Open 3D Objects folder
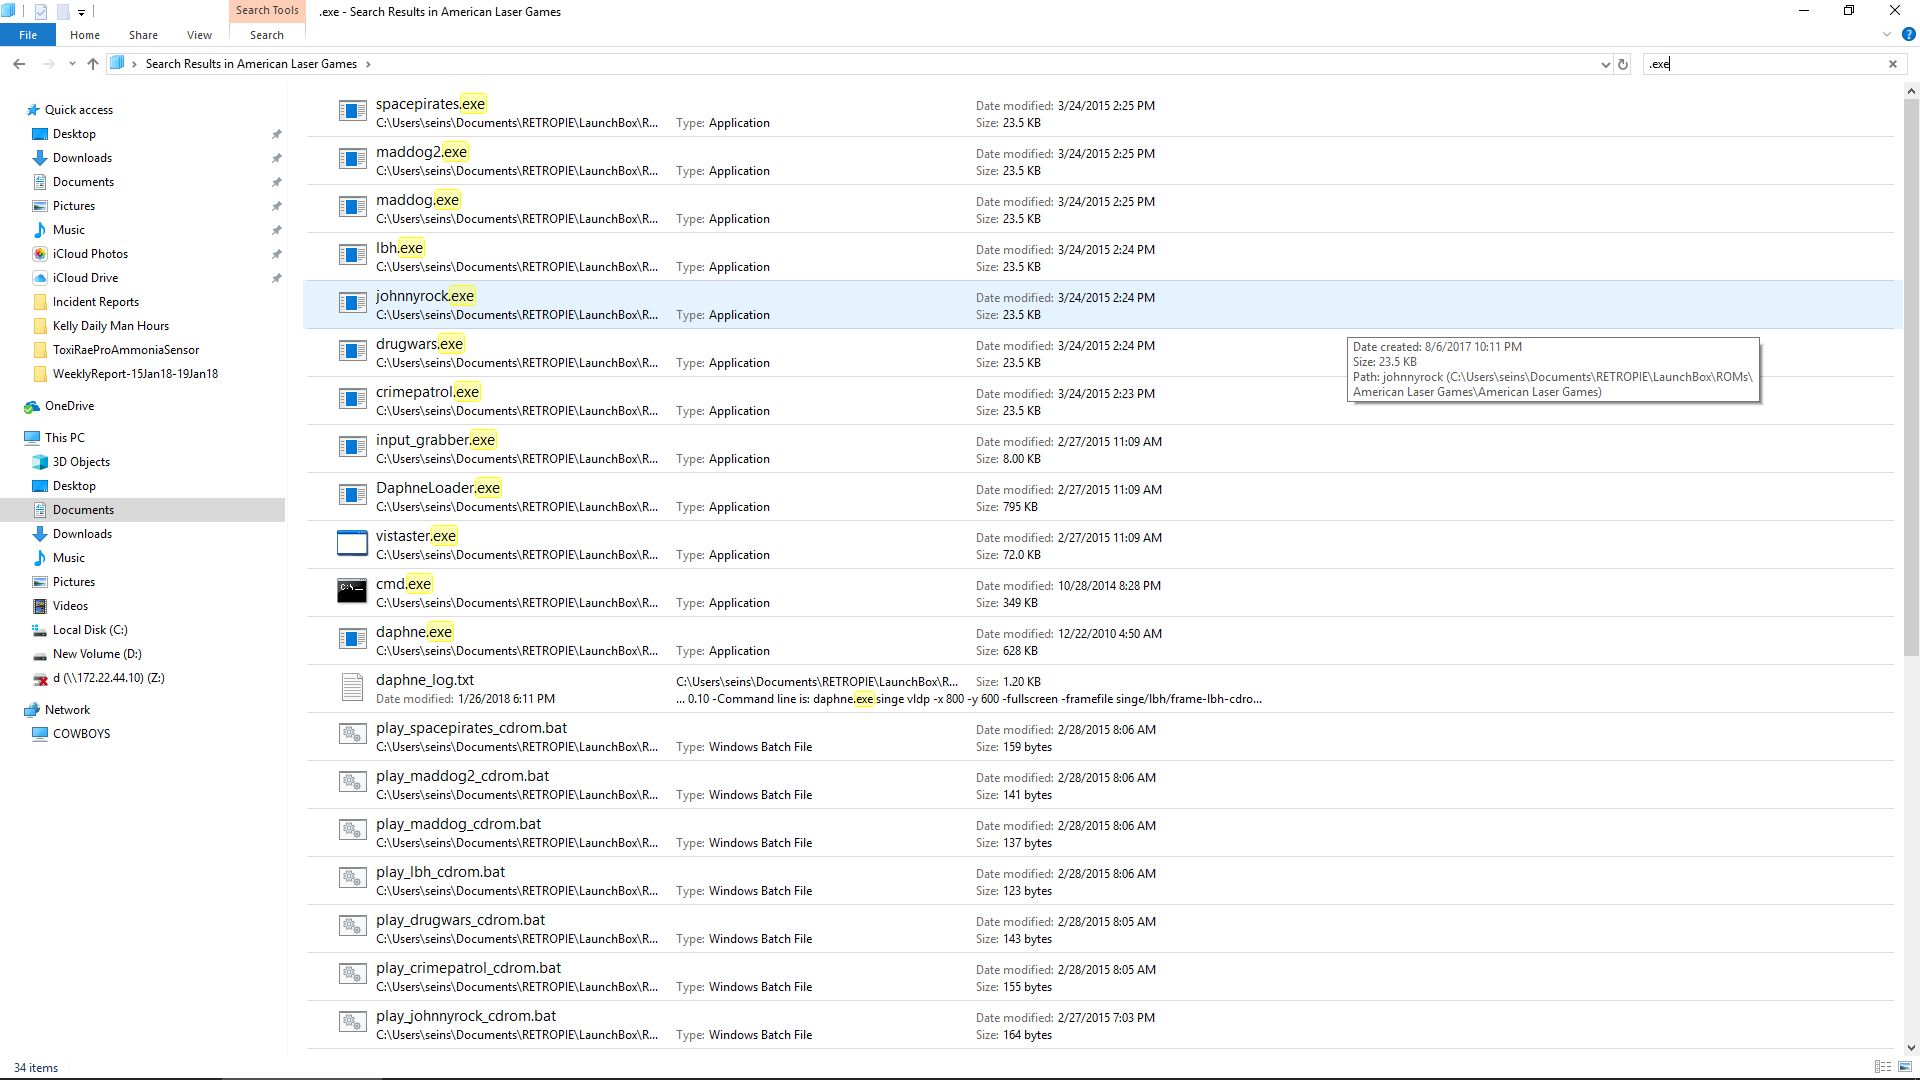This screenshot has width=1920, height=1080. [x=81, y=462]
